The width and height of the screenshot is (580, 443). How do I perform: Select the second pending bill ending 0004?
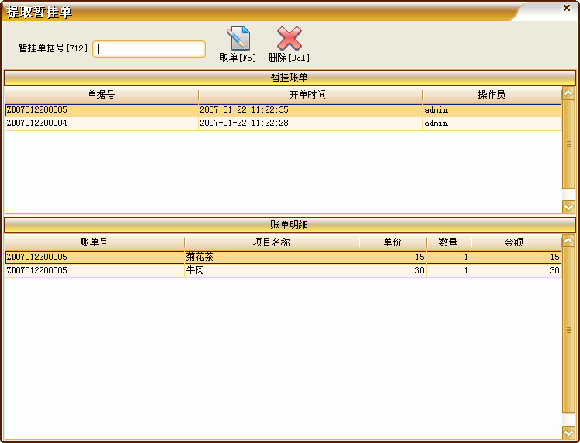click(283, 124)
